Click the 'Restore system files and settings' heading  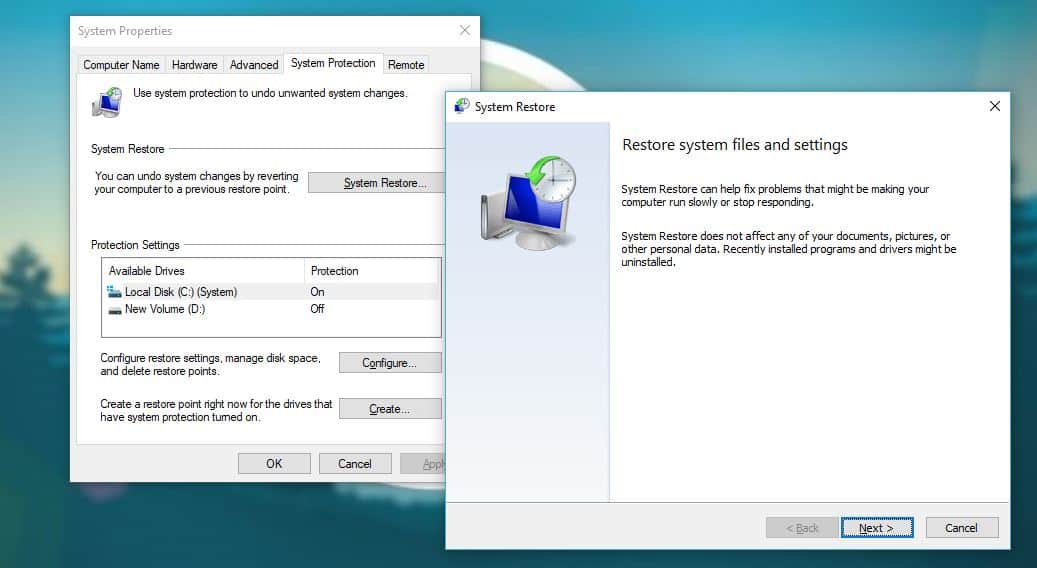(735, 145)
